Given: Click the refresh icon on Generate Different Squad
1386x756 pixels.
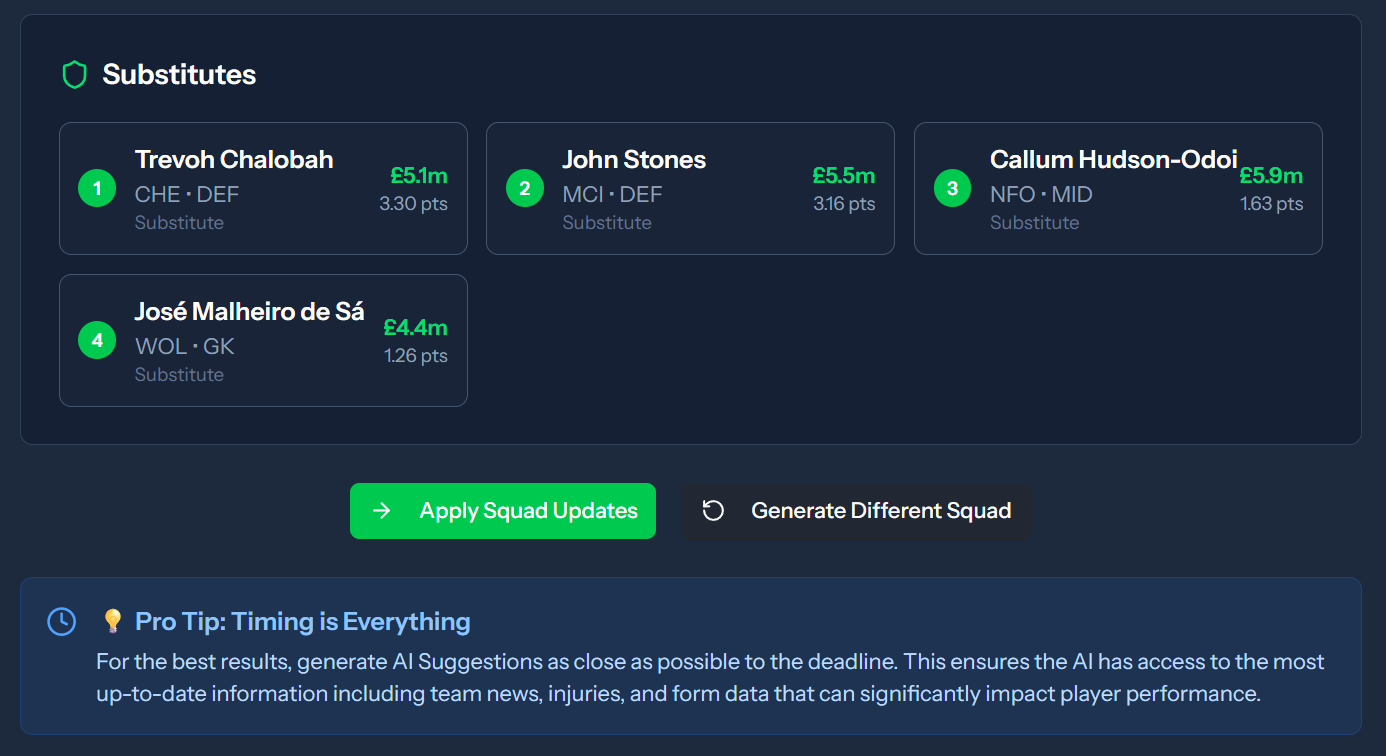Looking at the screenshot, I should point(712,510).
